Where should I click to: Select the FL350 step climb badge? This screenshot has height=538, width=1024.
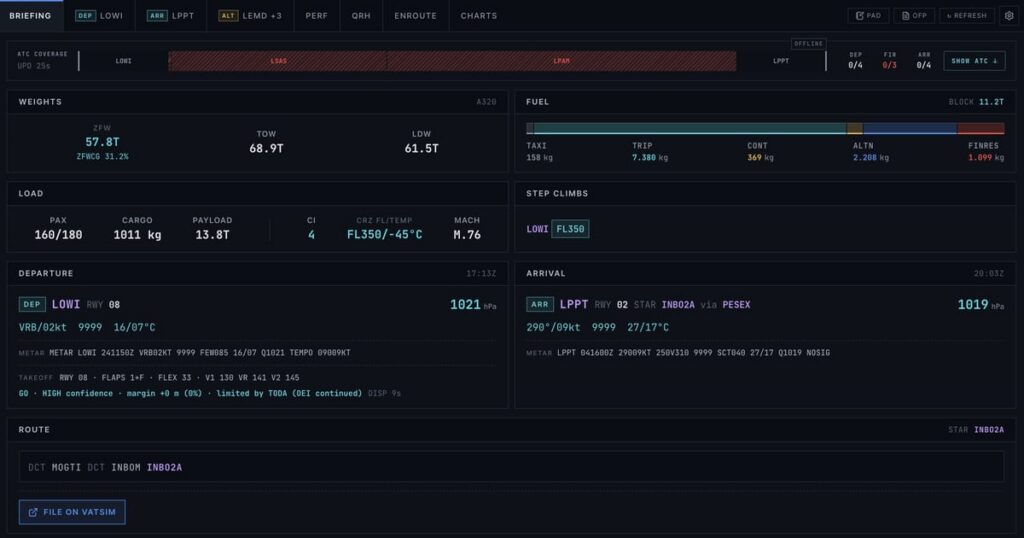pyautogui.click(x=570, y=229)
